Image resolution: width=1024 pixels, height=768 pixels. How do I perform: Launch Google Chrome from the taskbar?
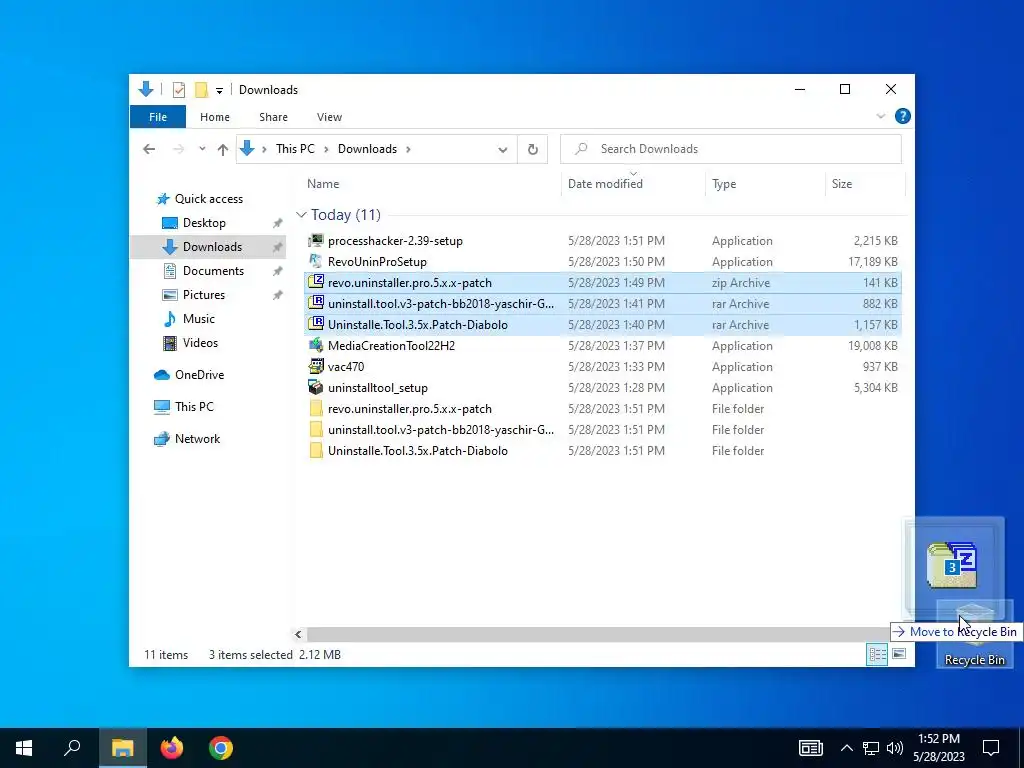221,748
